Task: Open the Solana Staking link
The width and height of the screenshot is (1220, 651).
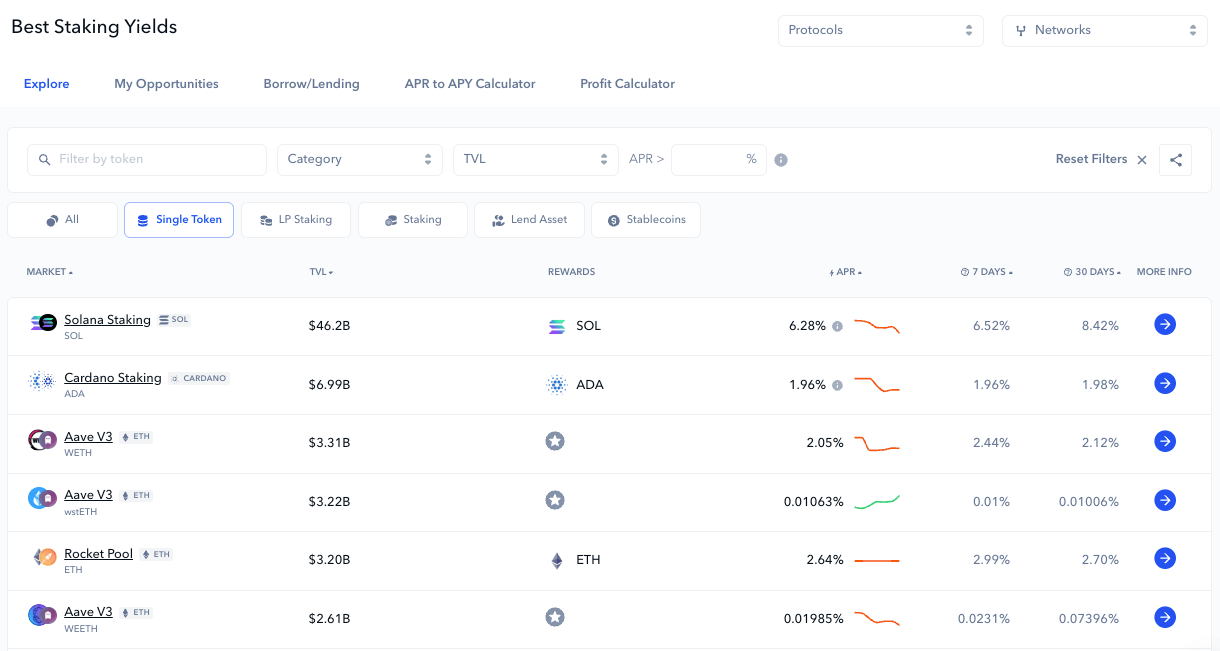Action: click(107, 320)
